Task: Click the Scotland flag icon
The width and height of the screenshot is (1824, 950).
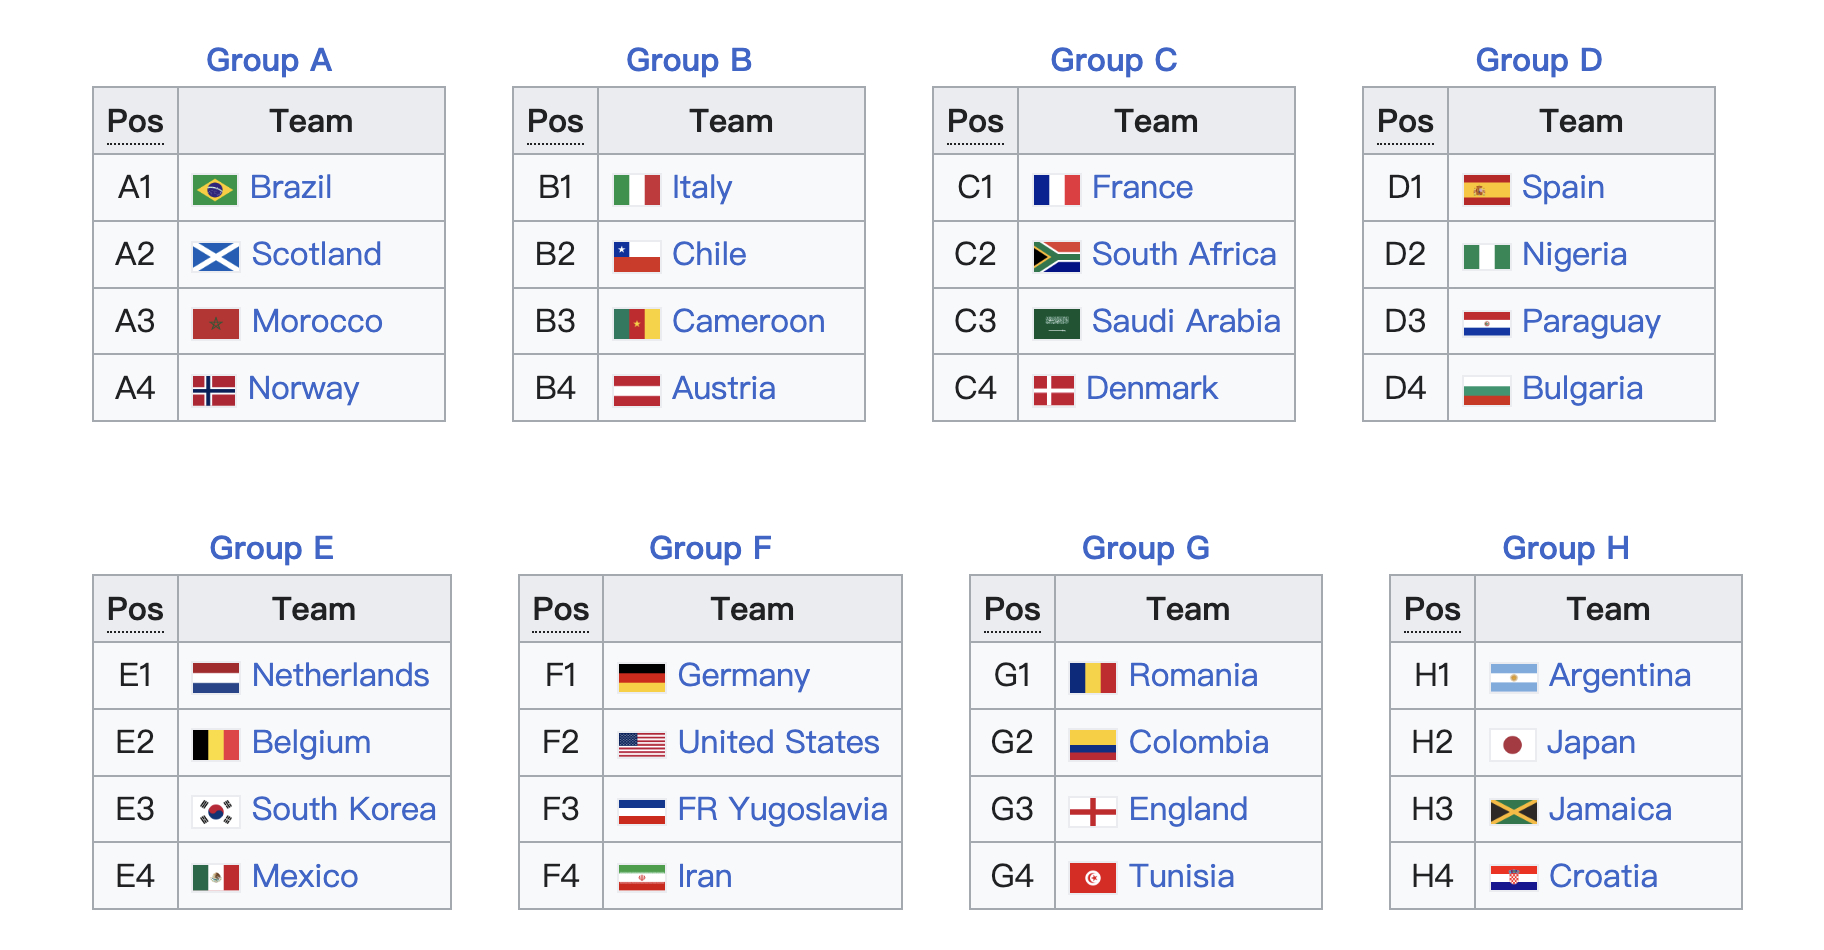Action: (215, 256)
